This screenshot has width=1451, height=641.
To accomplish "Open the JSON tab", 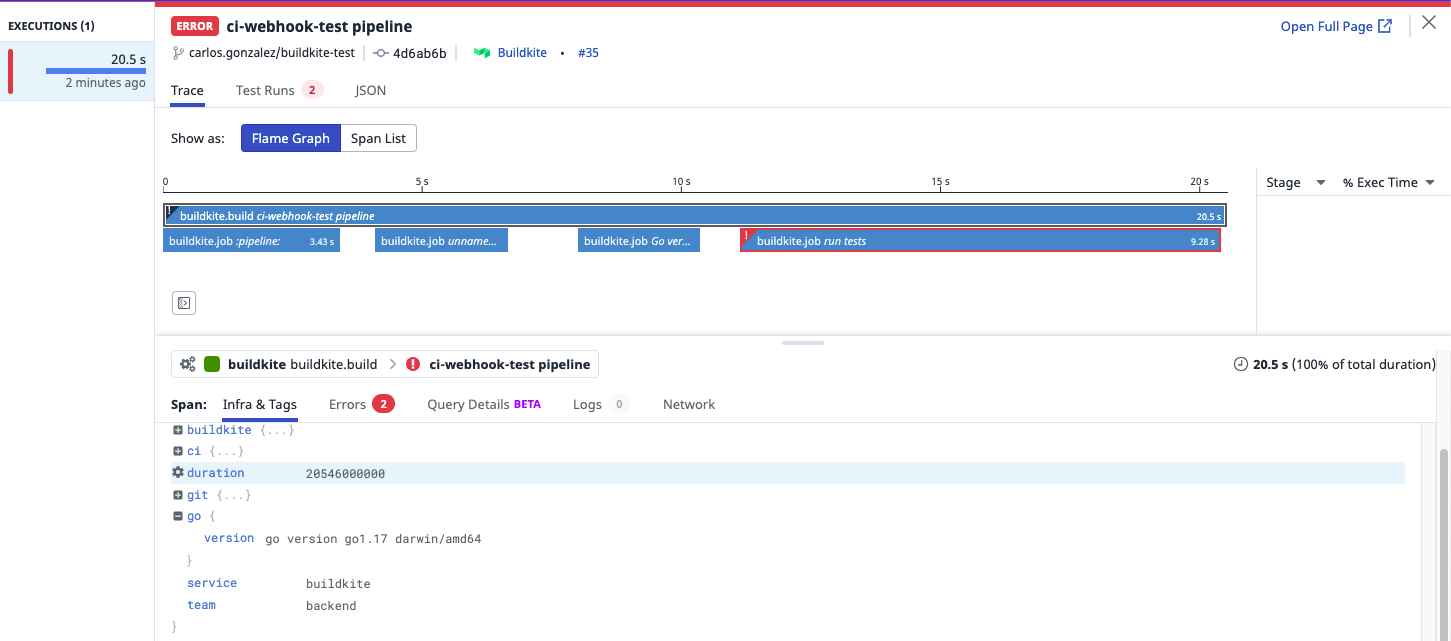I will pos(371,90).
